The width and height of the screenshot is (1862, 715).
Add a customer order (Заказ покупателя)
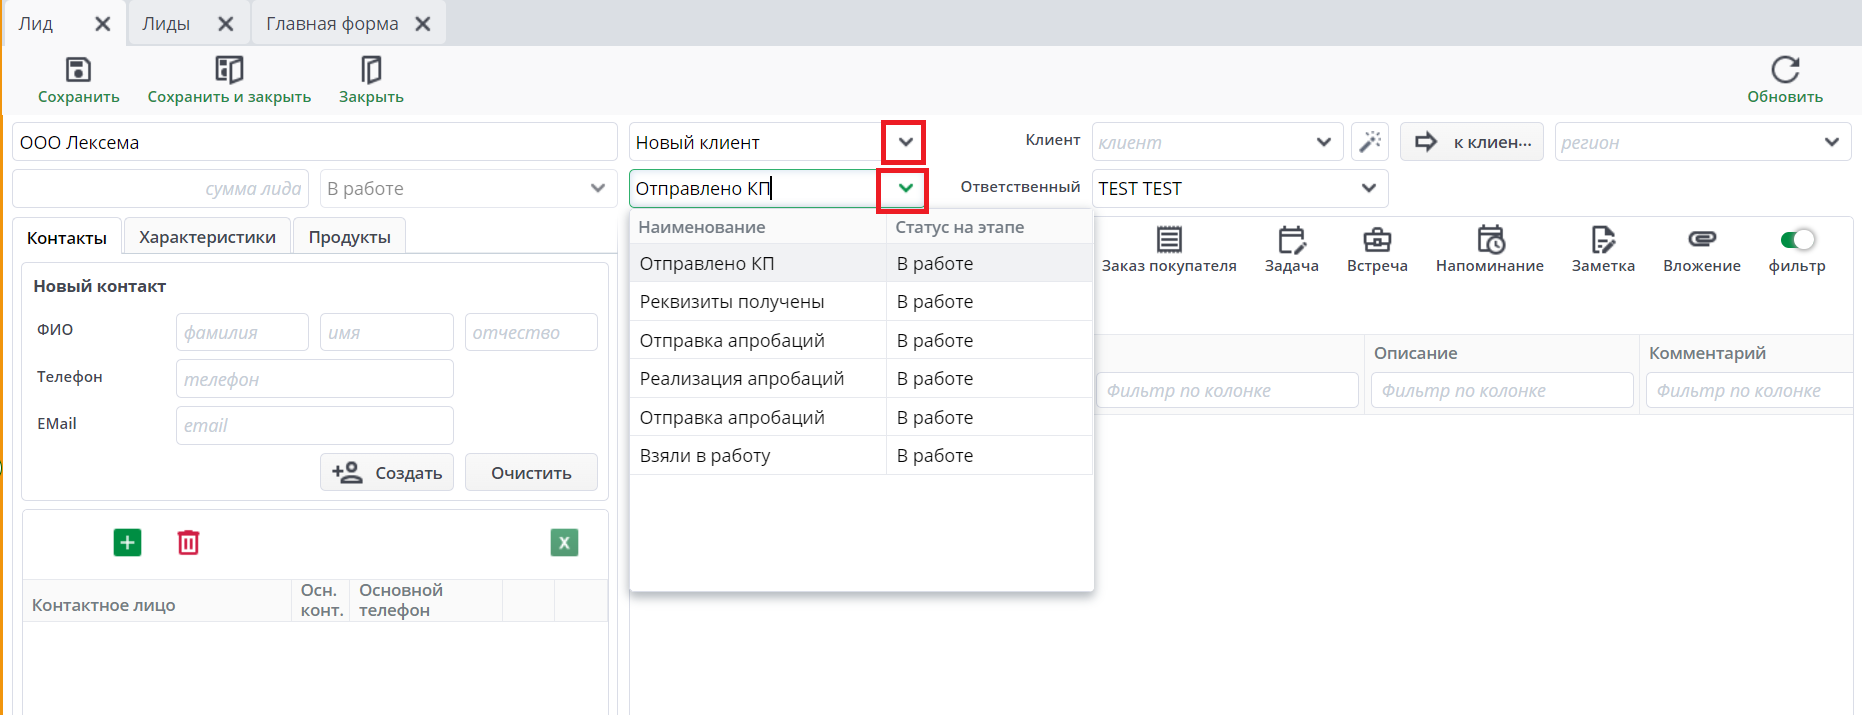click(1169, 241)
